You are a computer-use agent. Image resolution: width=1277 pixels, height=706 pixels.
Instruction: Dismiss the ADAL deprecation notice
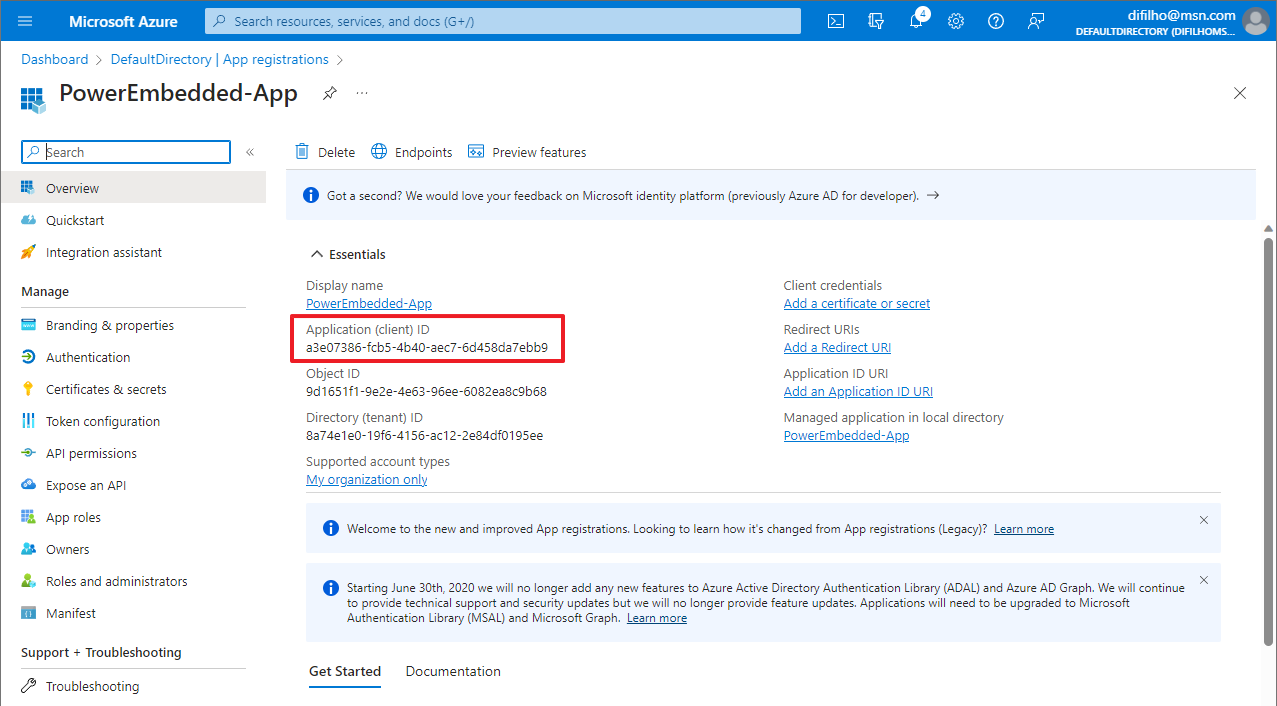click(1204, 581)
